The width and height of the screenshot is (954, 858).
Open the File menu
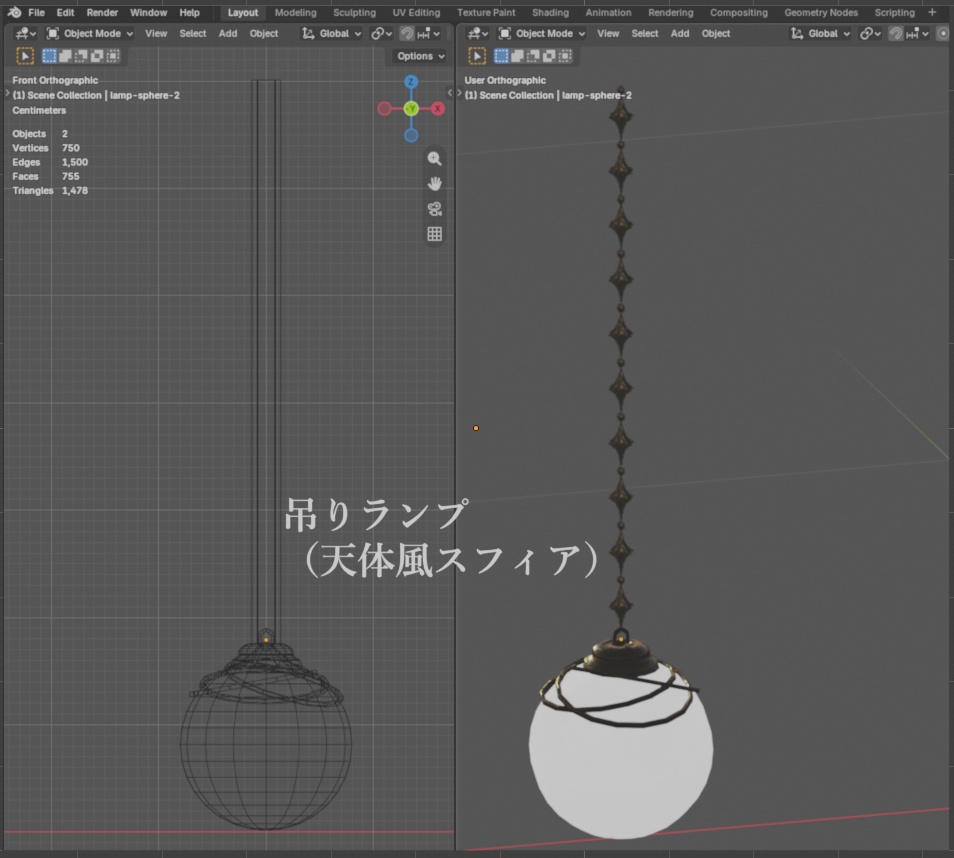pos(37,12)
